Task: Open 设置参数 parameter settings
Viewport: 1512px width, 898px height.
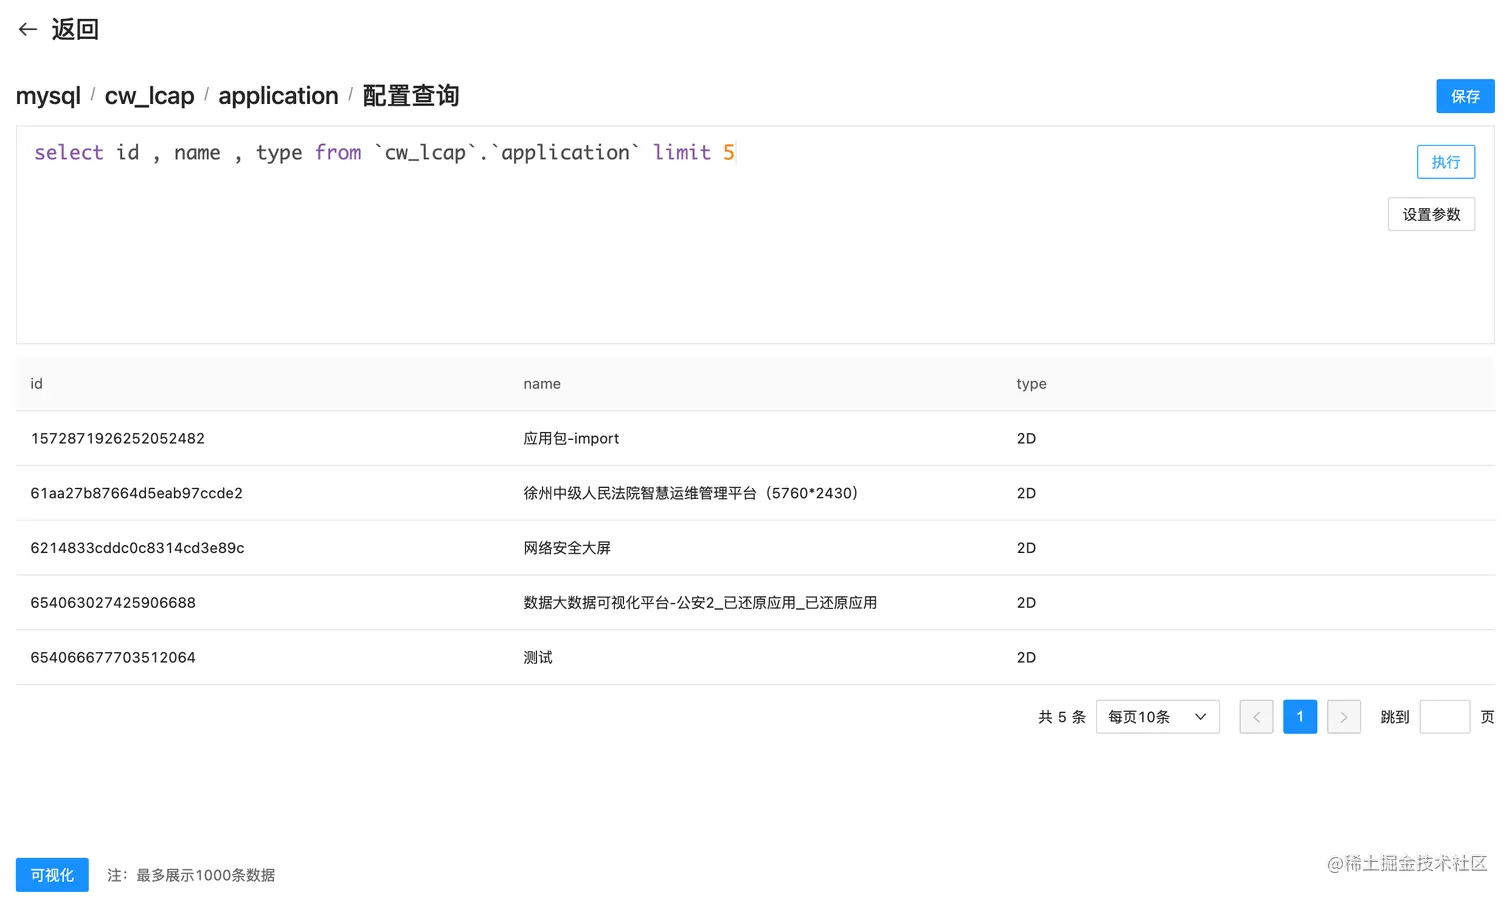Action: click(1431, 214)
